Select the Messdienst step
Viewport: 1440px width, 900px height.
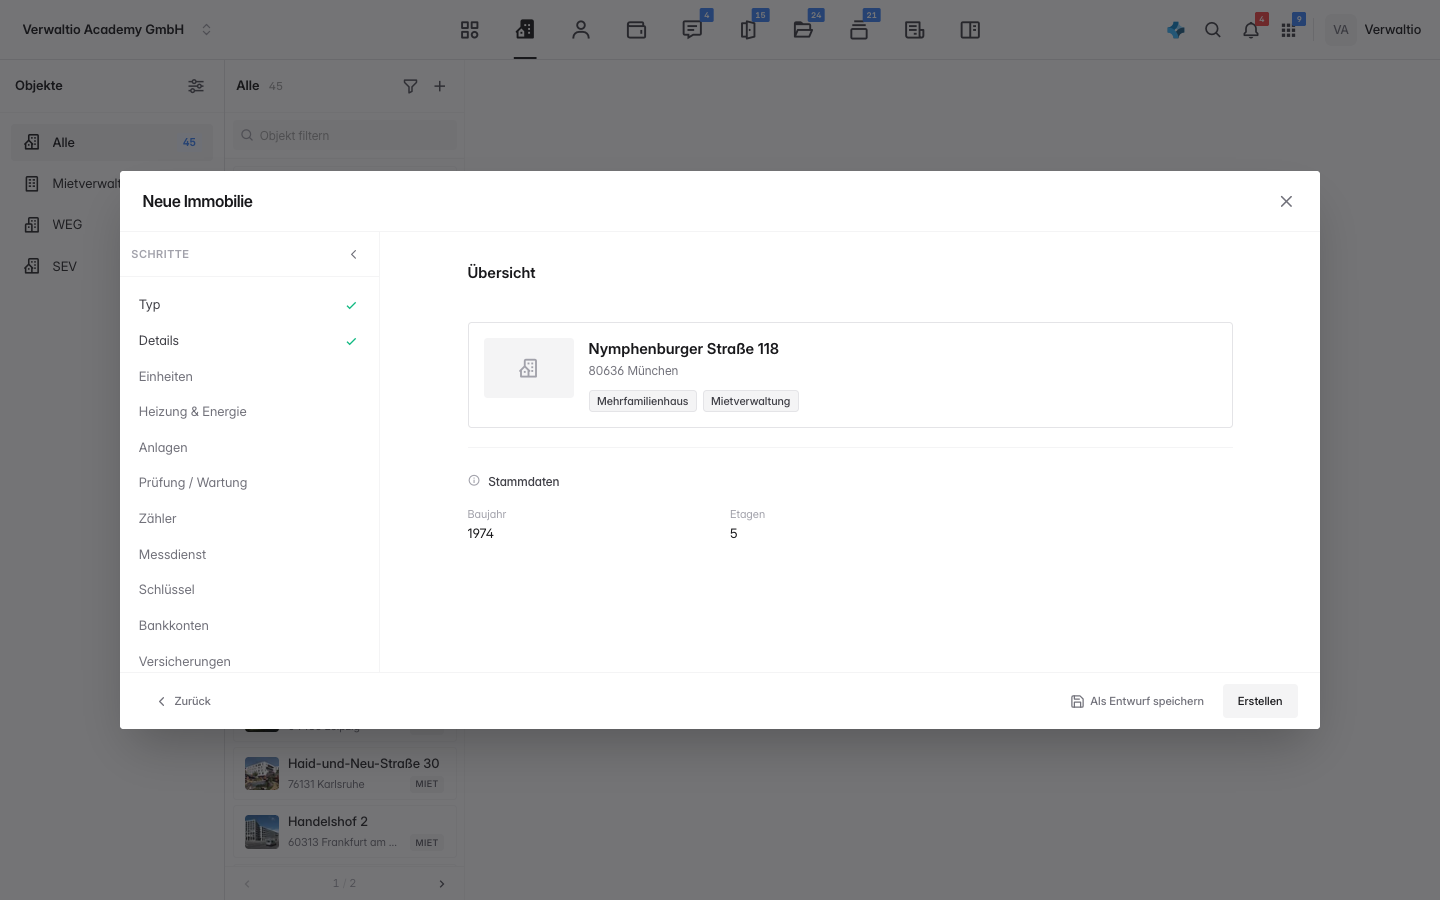pos(249,555)
